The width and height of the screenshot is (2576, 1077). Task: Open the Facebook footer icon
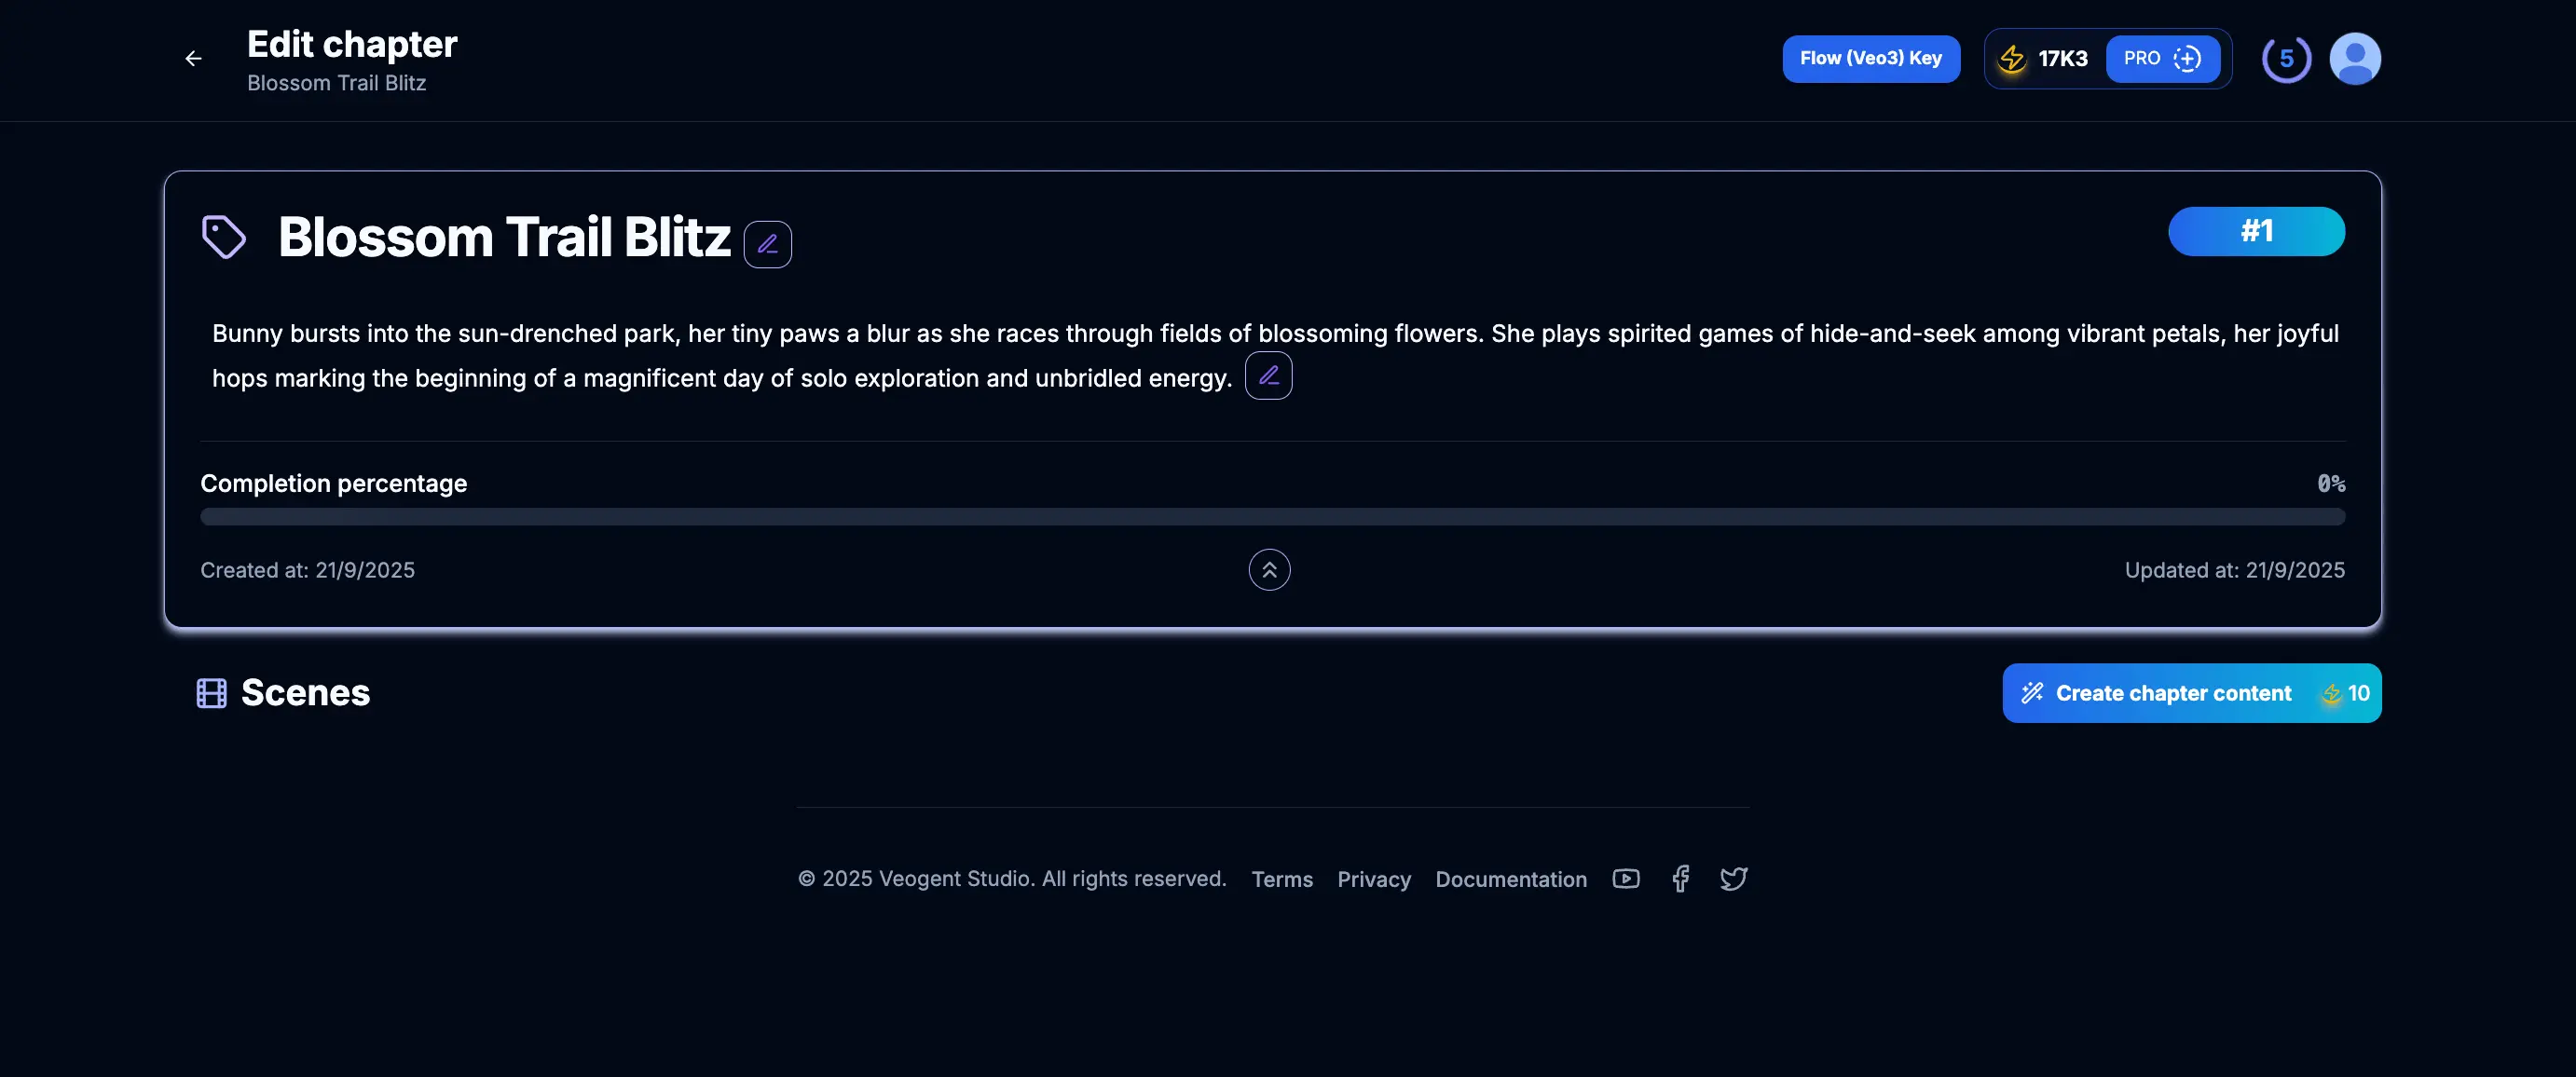point(1680,879)
